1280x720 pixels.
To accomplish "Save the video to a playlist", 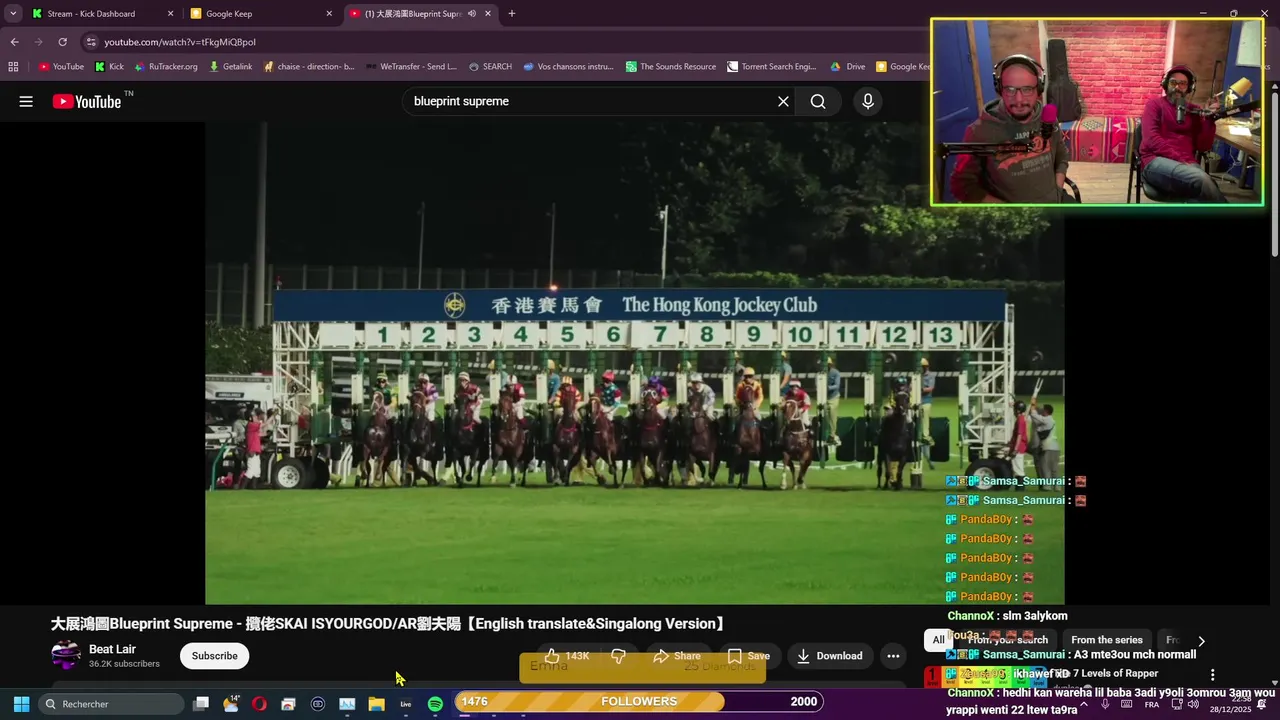I will pos(748,656).
